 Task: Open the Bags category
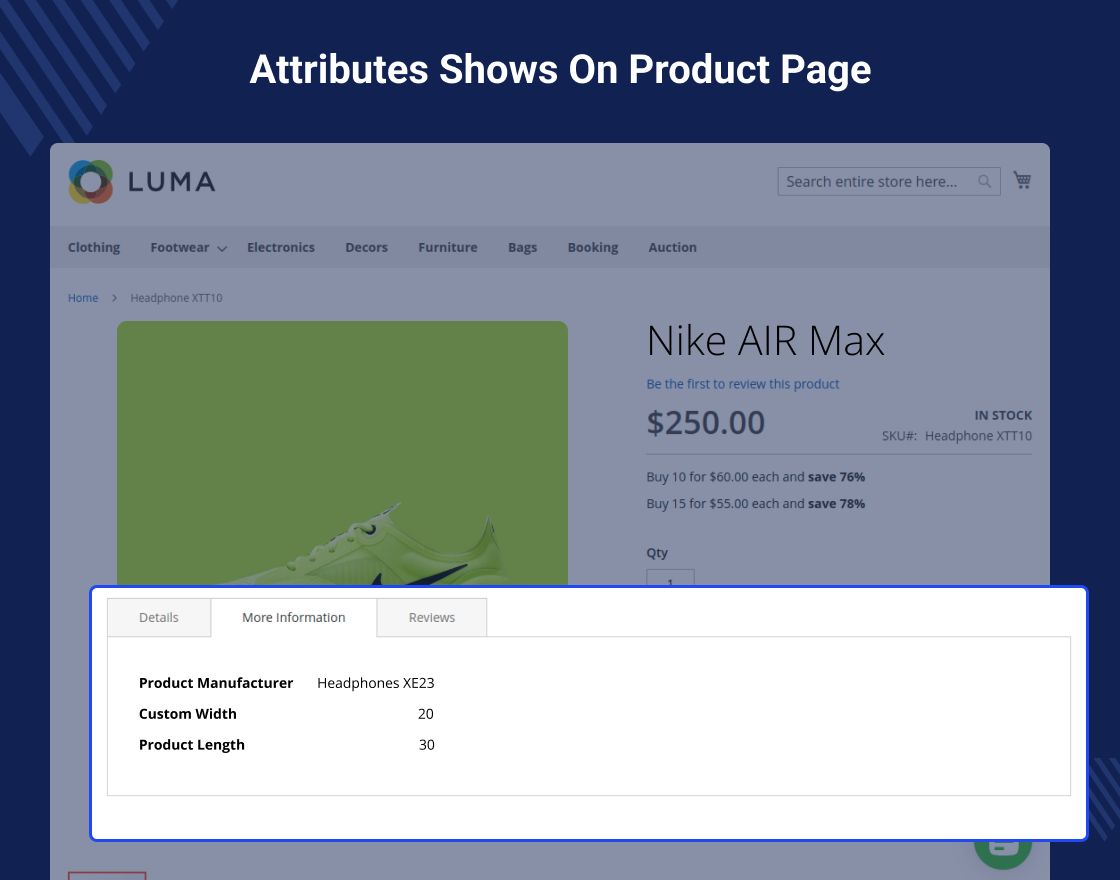click(522, 247)
